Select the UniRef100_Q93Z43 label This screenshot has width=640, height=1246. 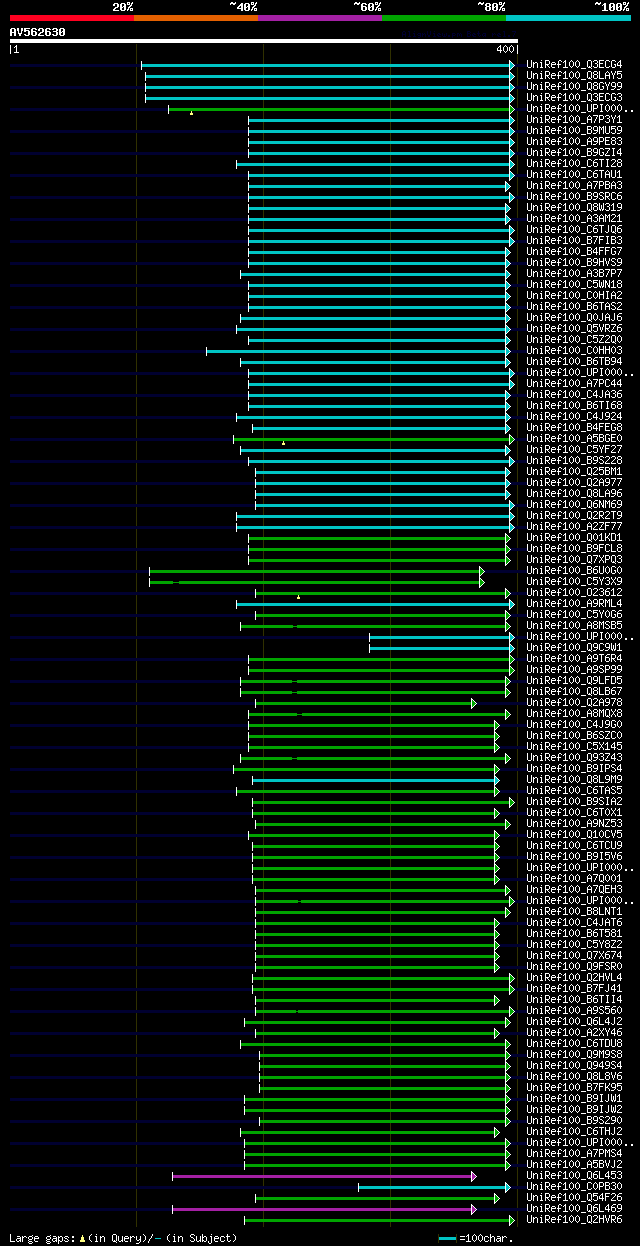(574, 758)
